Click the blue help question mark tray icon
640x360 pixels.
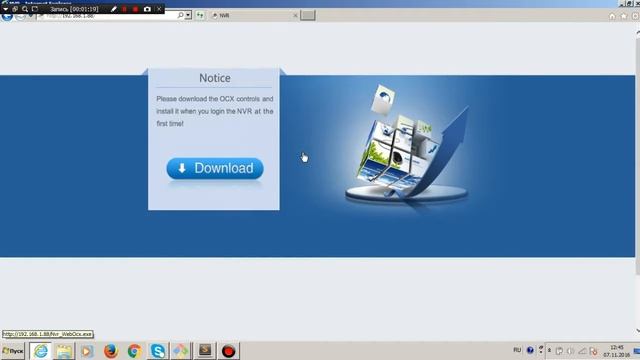(530, 350)
